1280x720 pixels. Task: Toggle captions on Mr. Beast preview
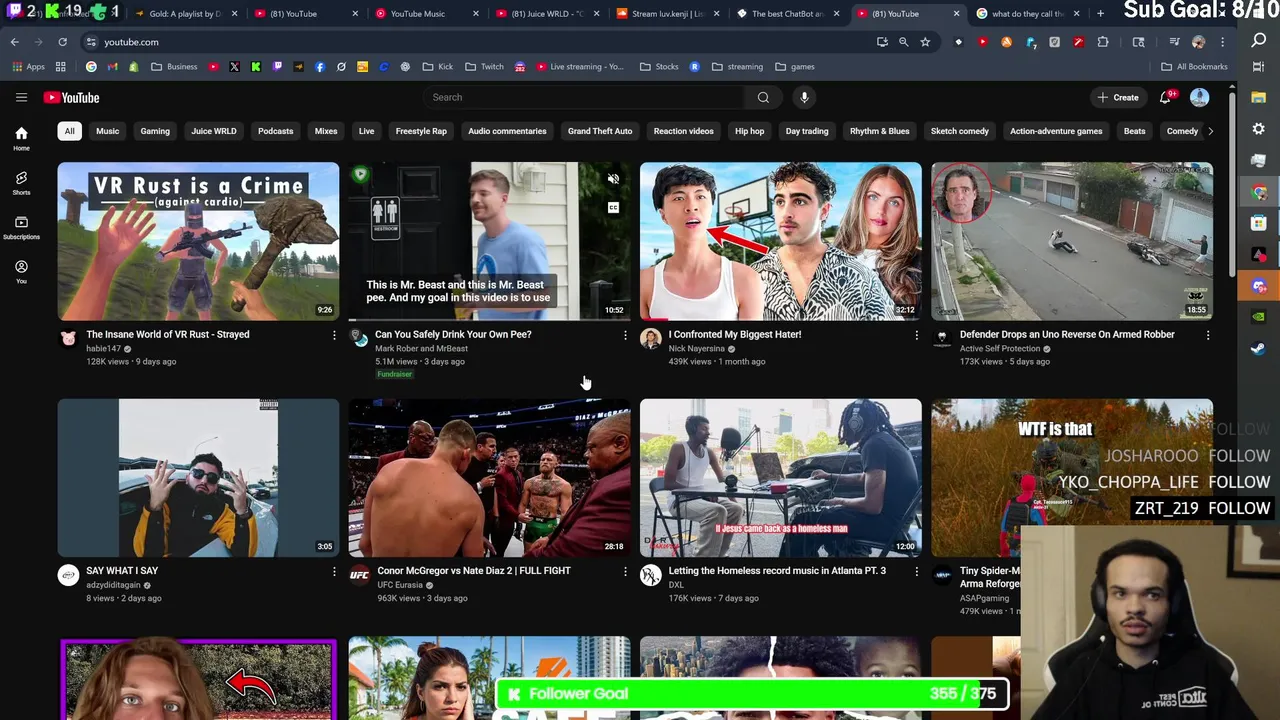(x=613, y=208)
